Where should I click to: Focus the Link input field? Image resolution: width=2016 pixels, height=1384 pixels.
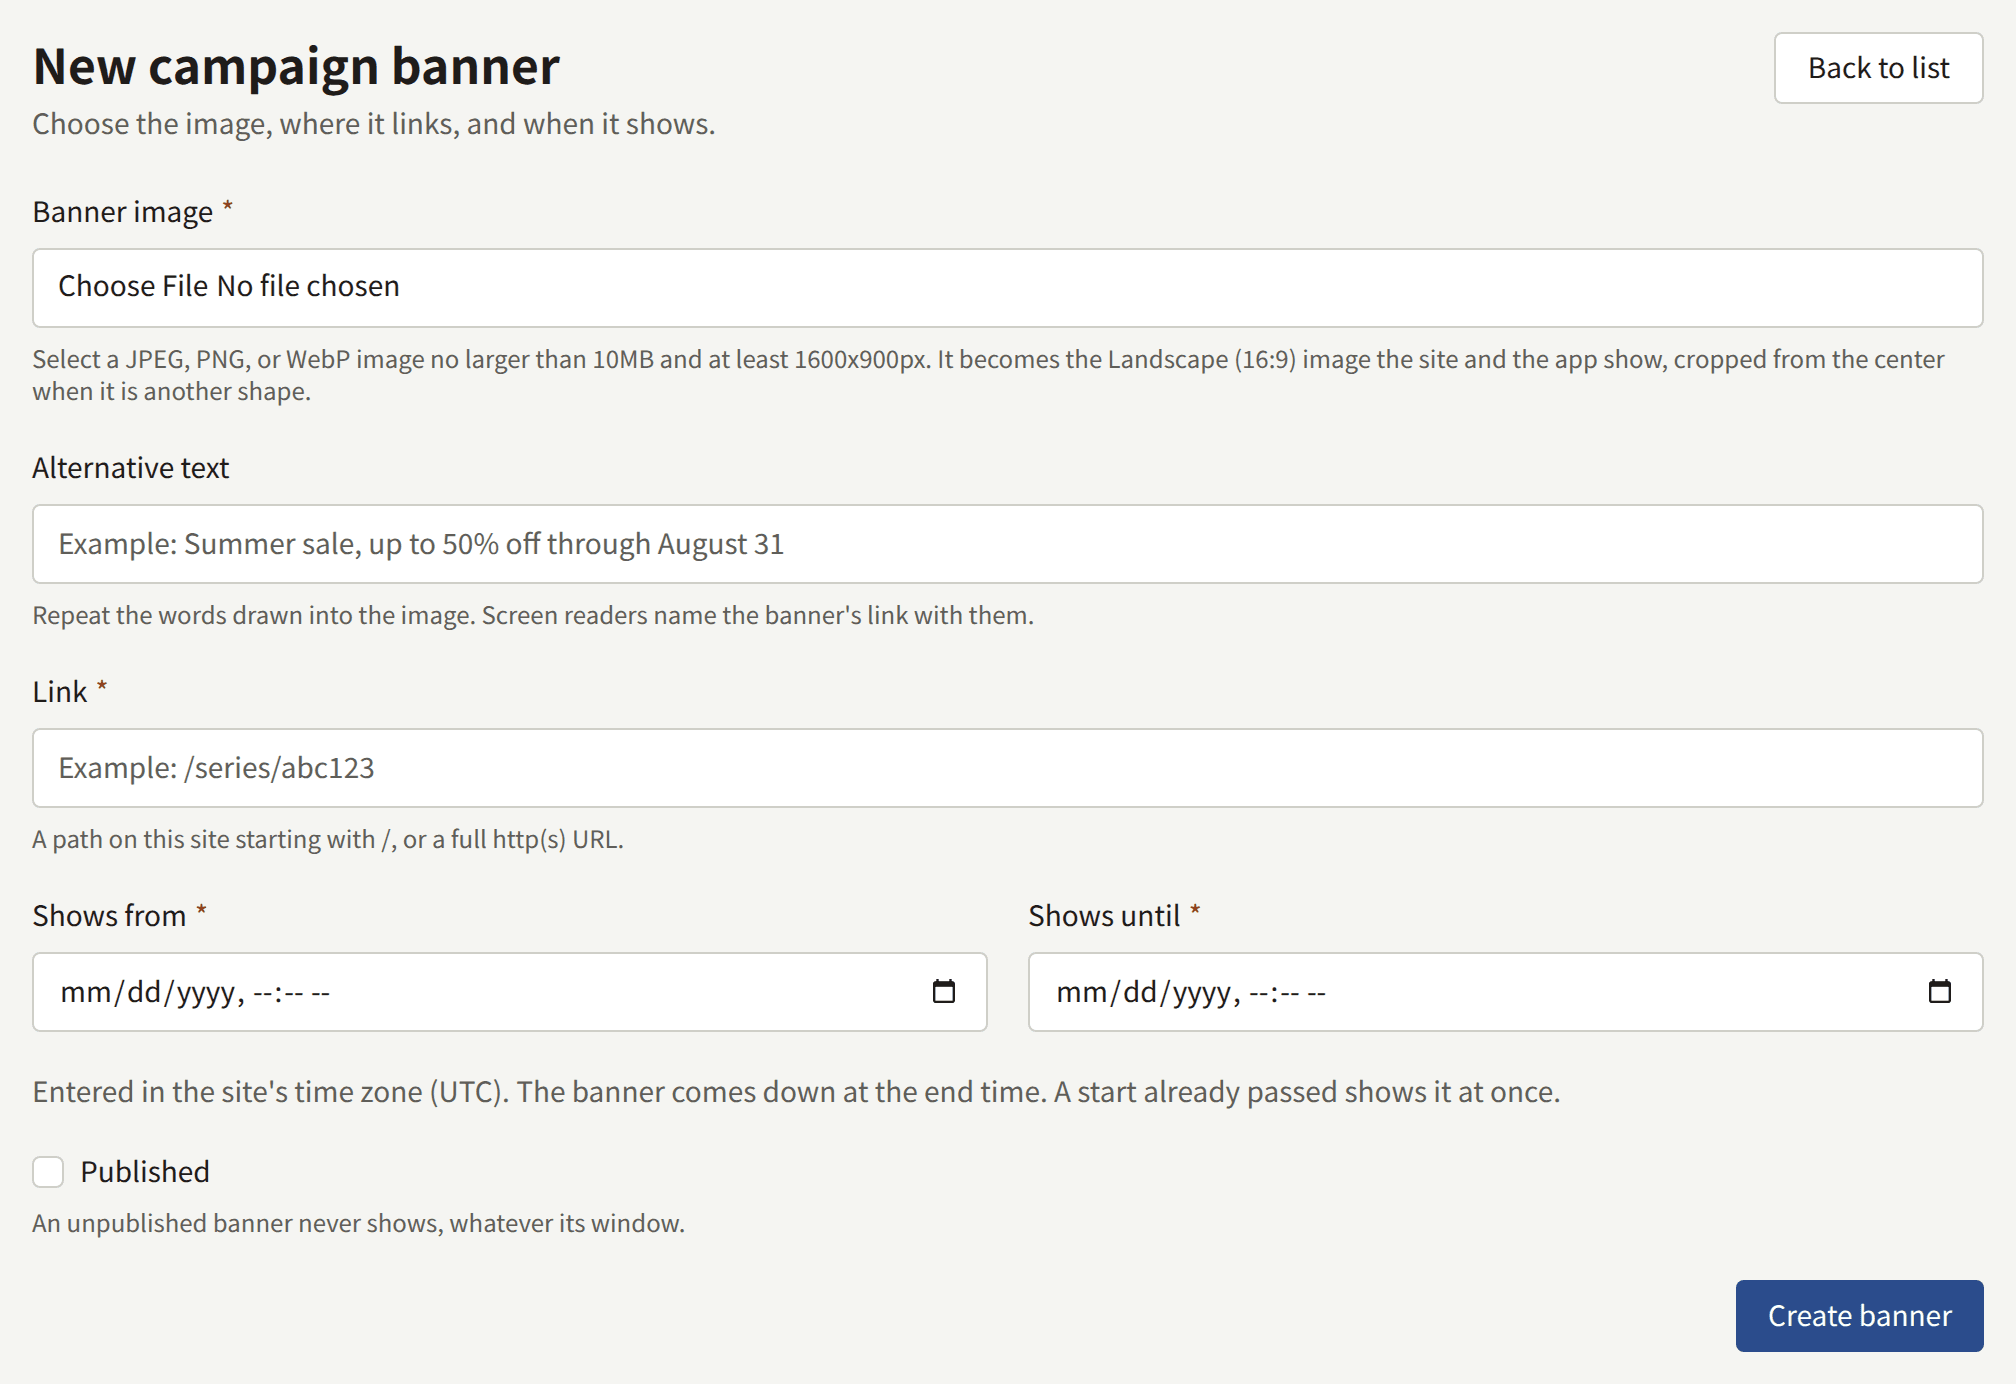tap(1007, 768)
